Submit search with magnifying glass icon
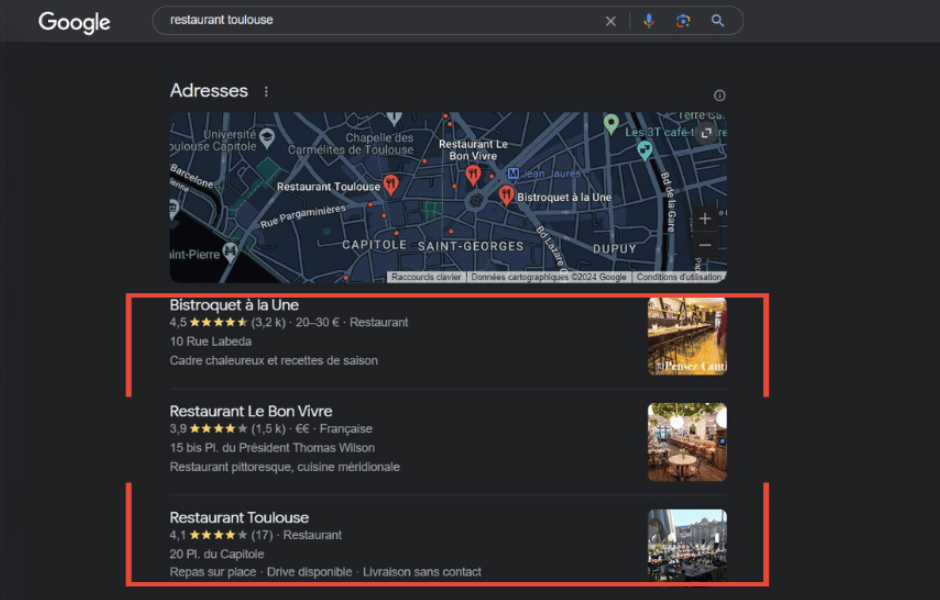This screenshot has width=940, height=600. point(718,21)
